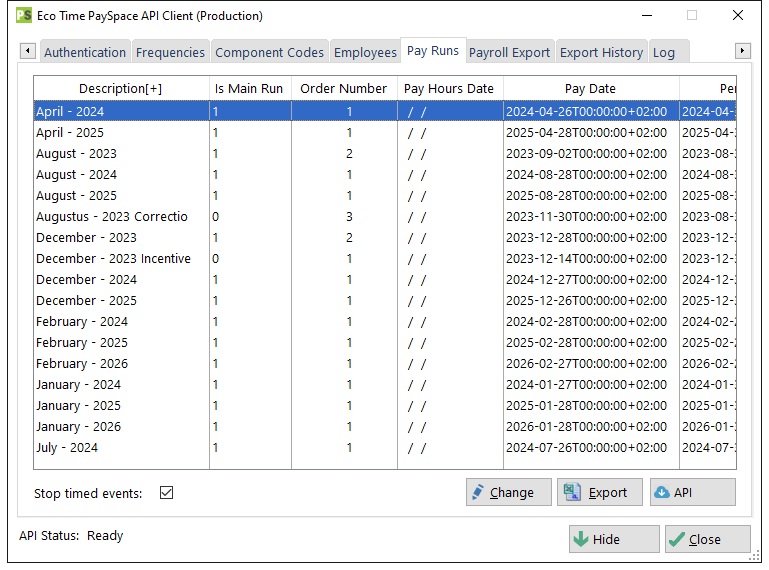
Task: Select the August - 2023 row
Action: (x=385, y=154)
